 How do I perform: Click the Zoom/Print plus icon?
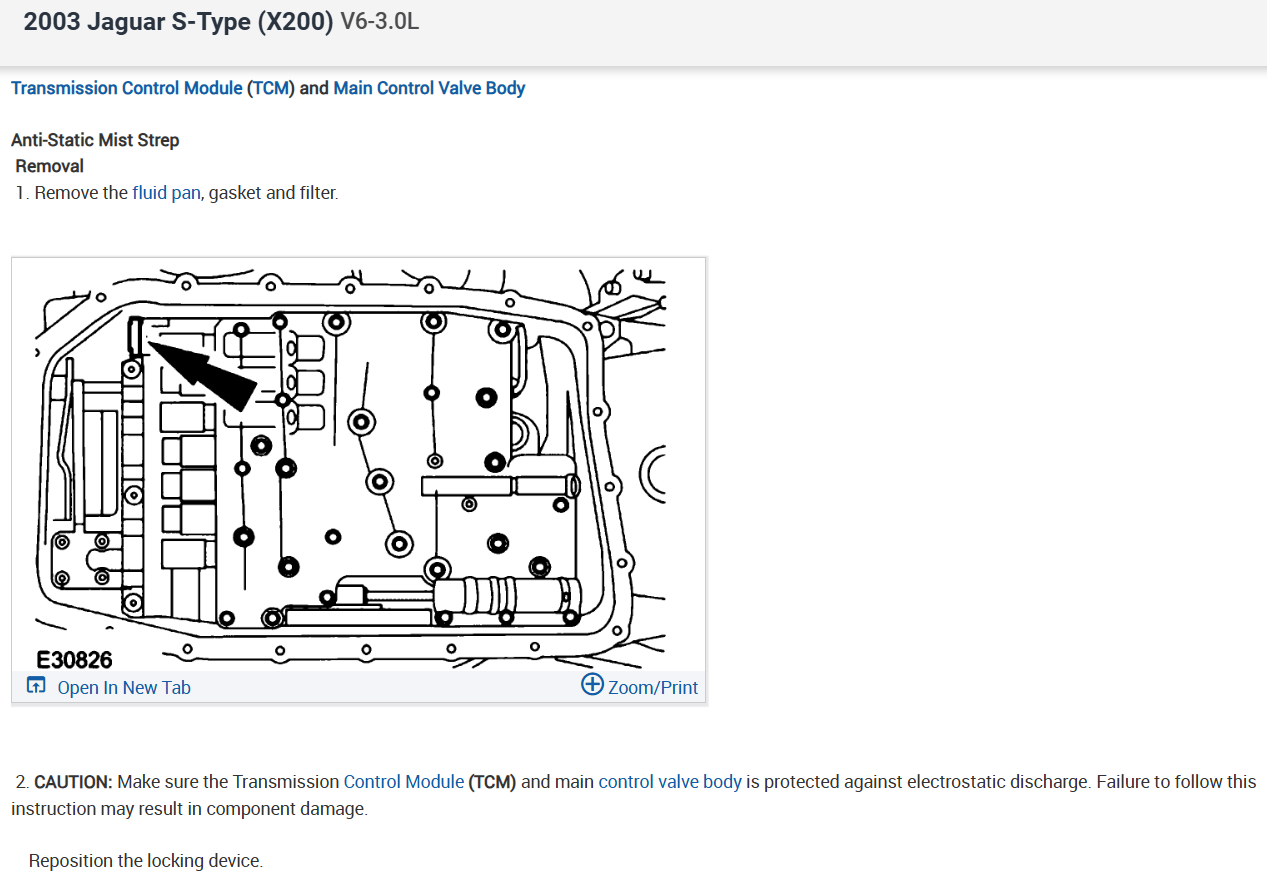pyautogui.click(x=592, y=685)
